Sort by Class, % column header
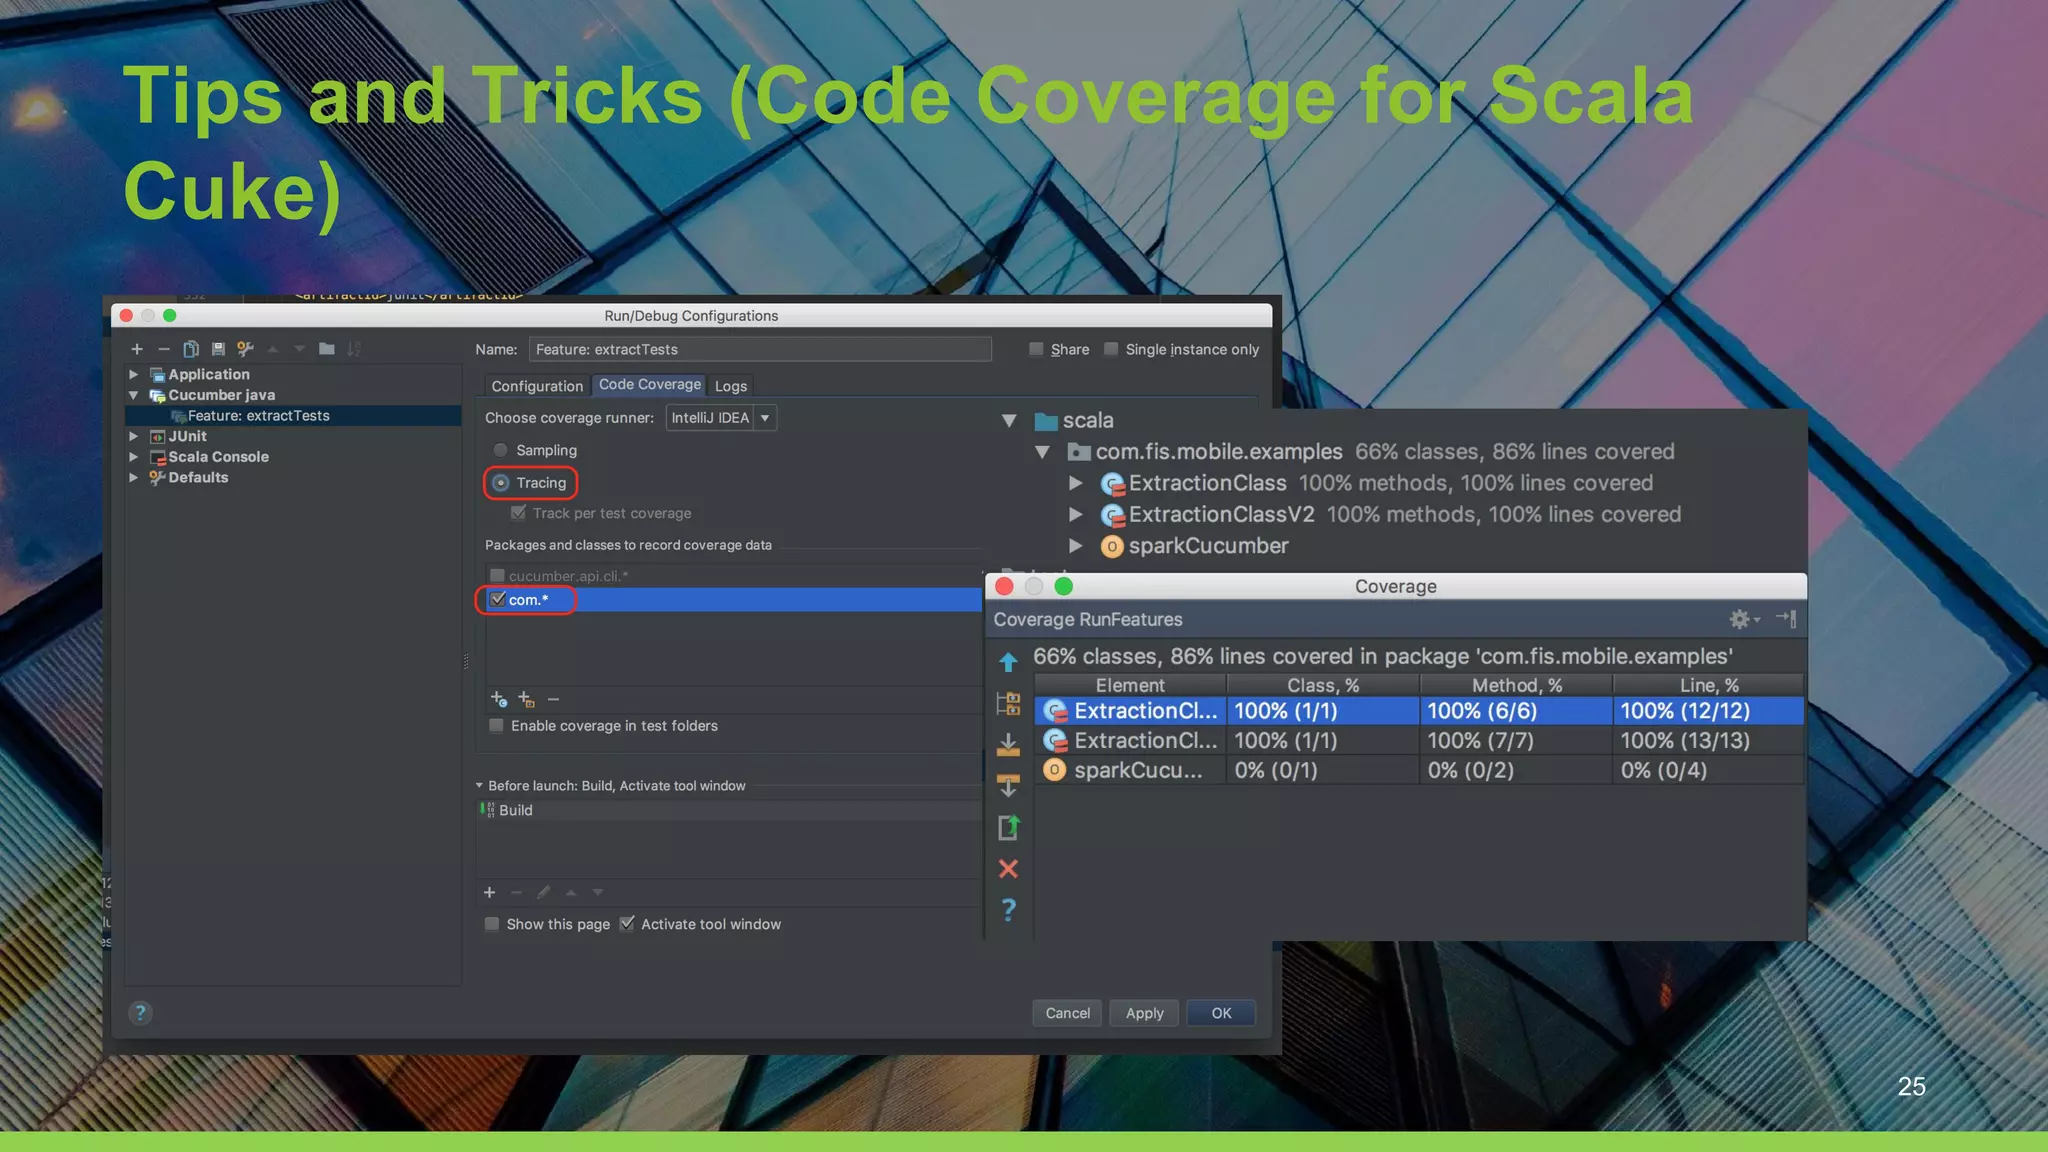 click(1323, 685)
